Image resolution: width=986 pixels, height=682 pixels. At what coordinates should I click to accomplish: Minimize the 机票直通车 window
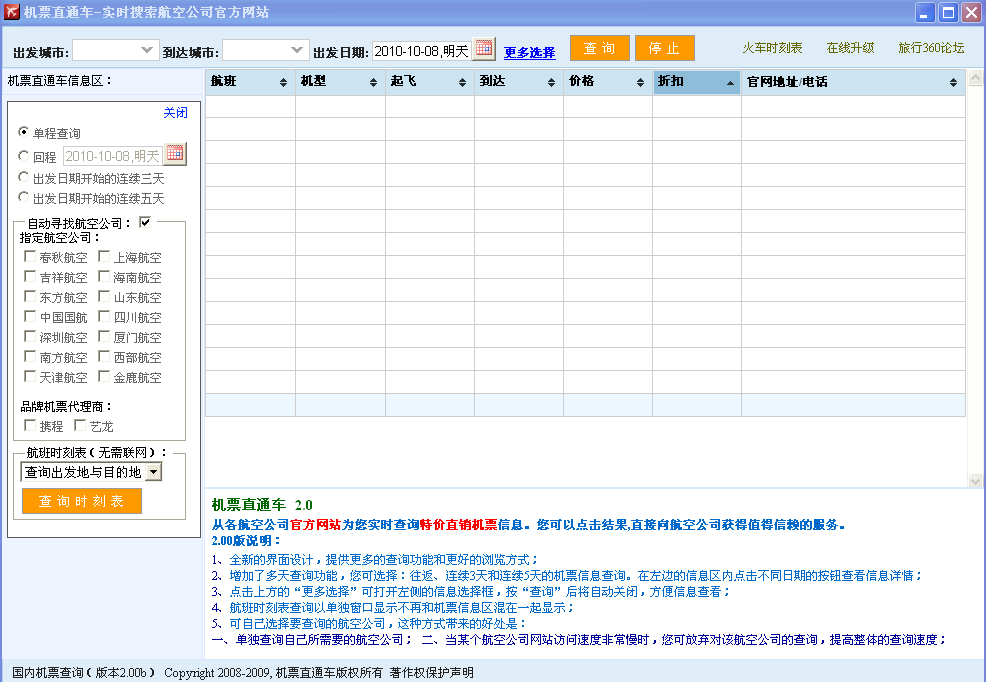(x=925, y=12)
